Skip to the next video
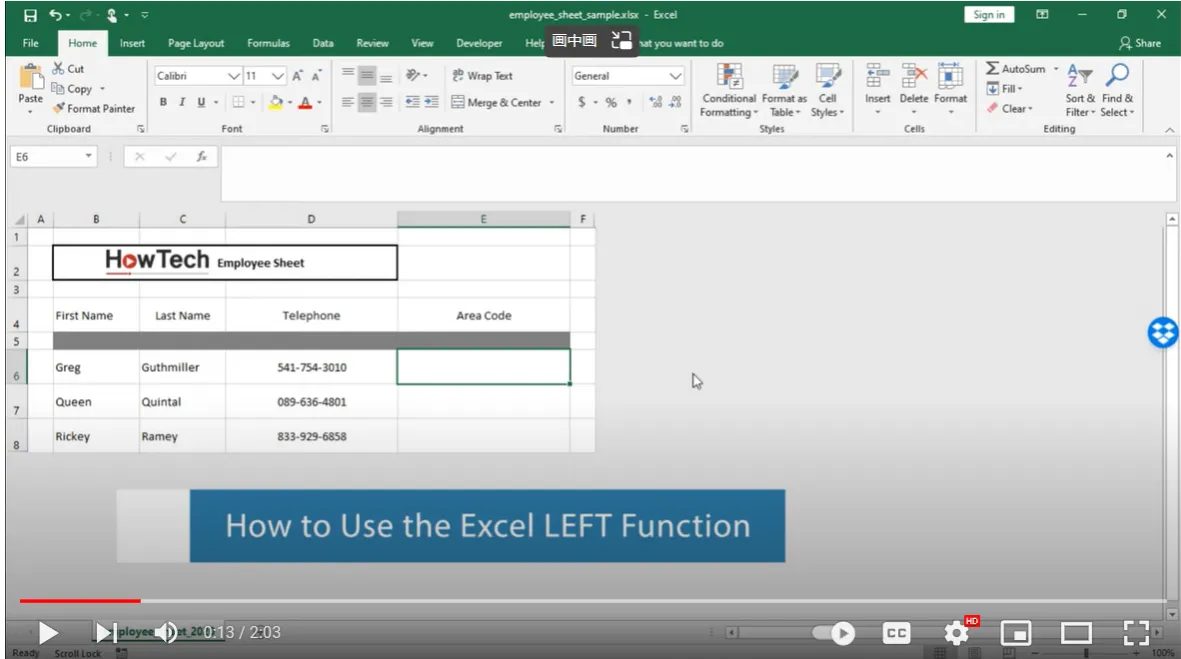 105,633
